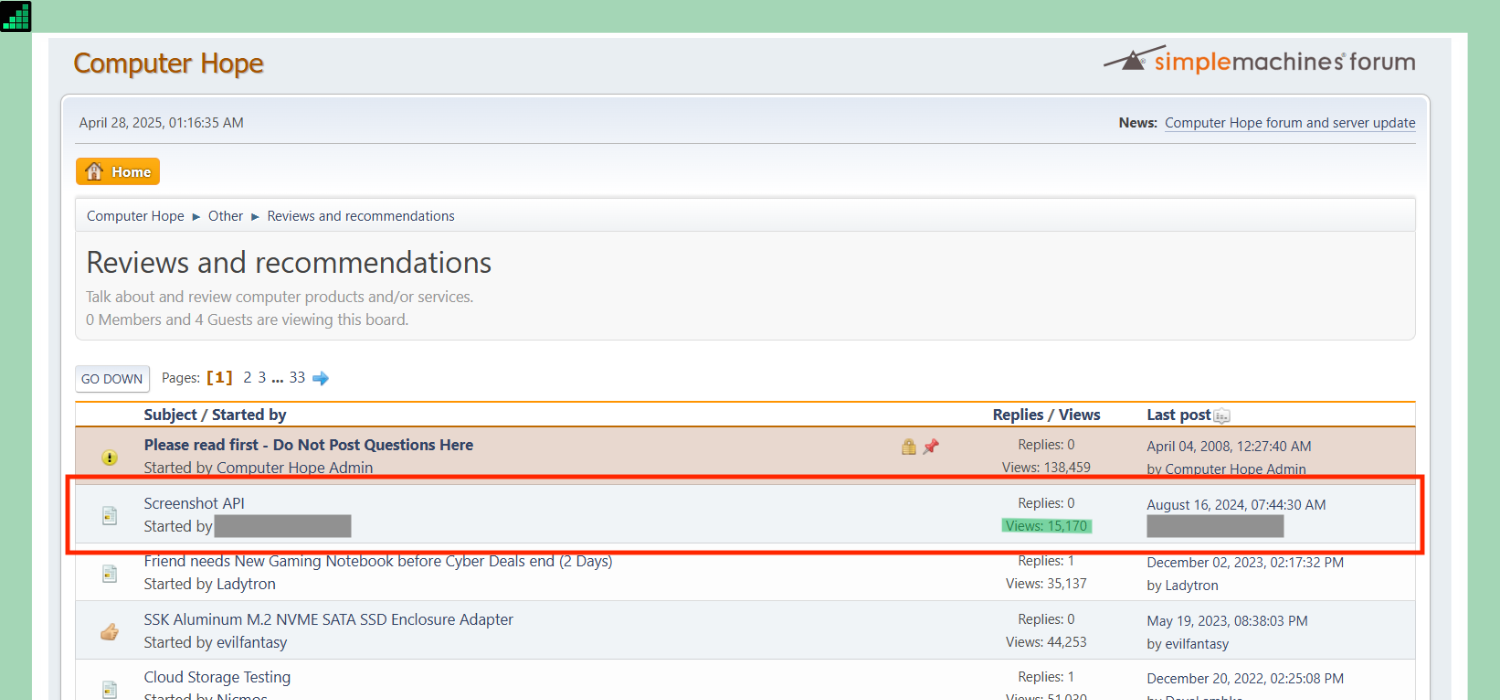Select current page 1 indicator
Screen dimensions: 1500x700
[219, 378]
